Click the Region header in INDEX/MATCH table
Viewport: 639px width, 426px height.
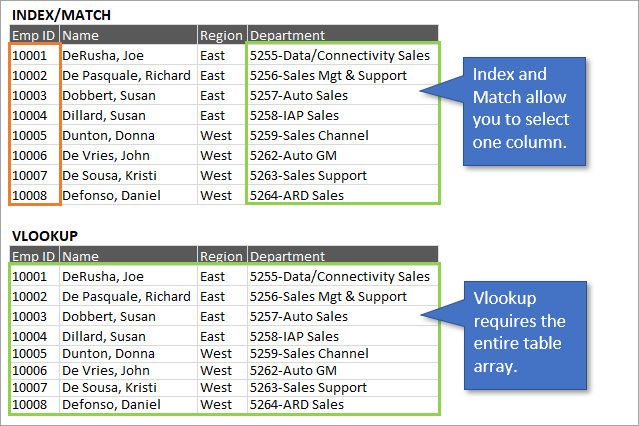click(220, 35)
